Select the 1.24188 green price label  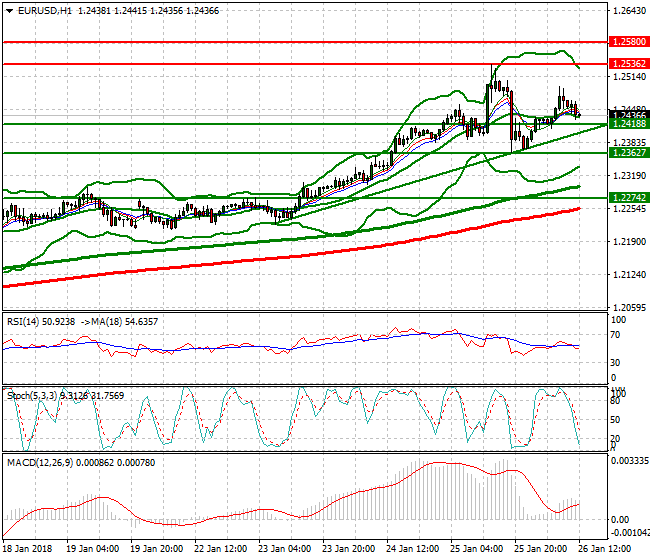click(x=629, y=124)
